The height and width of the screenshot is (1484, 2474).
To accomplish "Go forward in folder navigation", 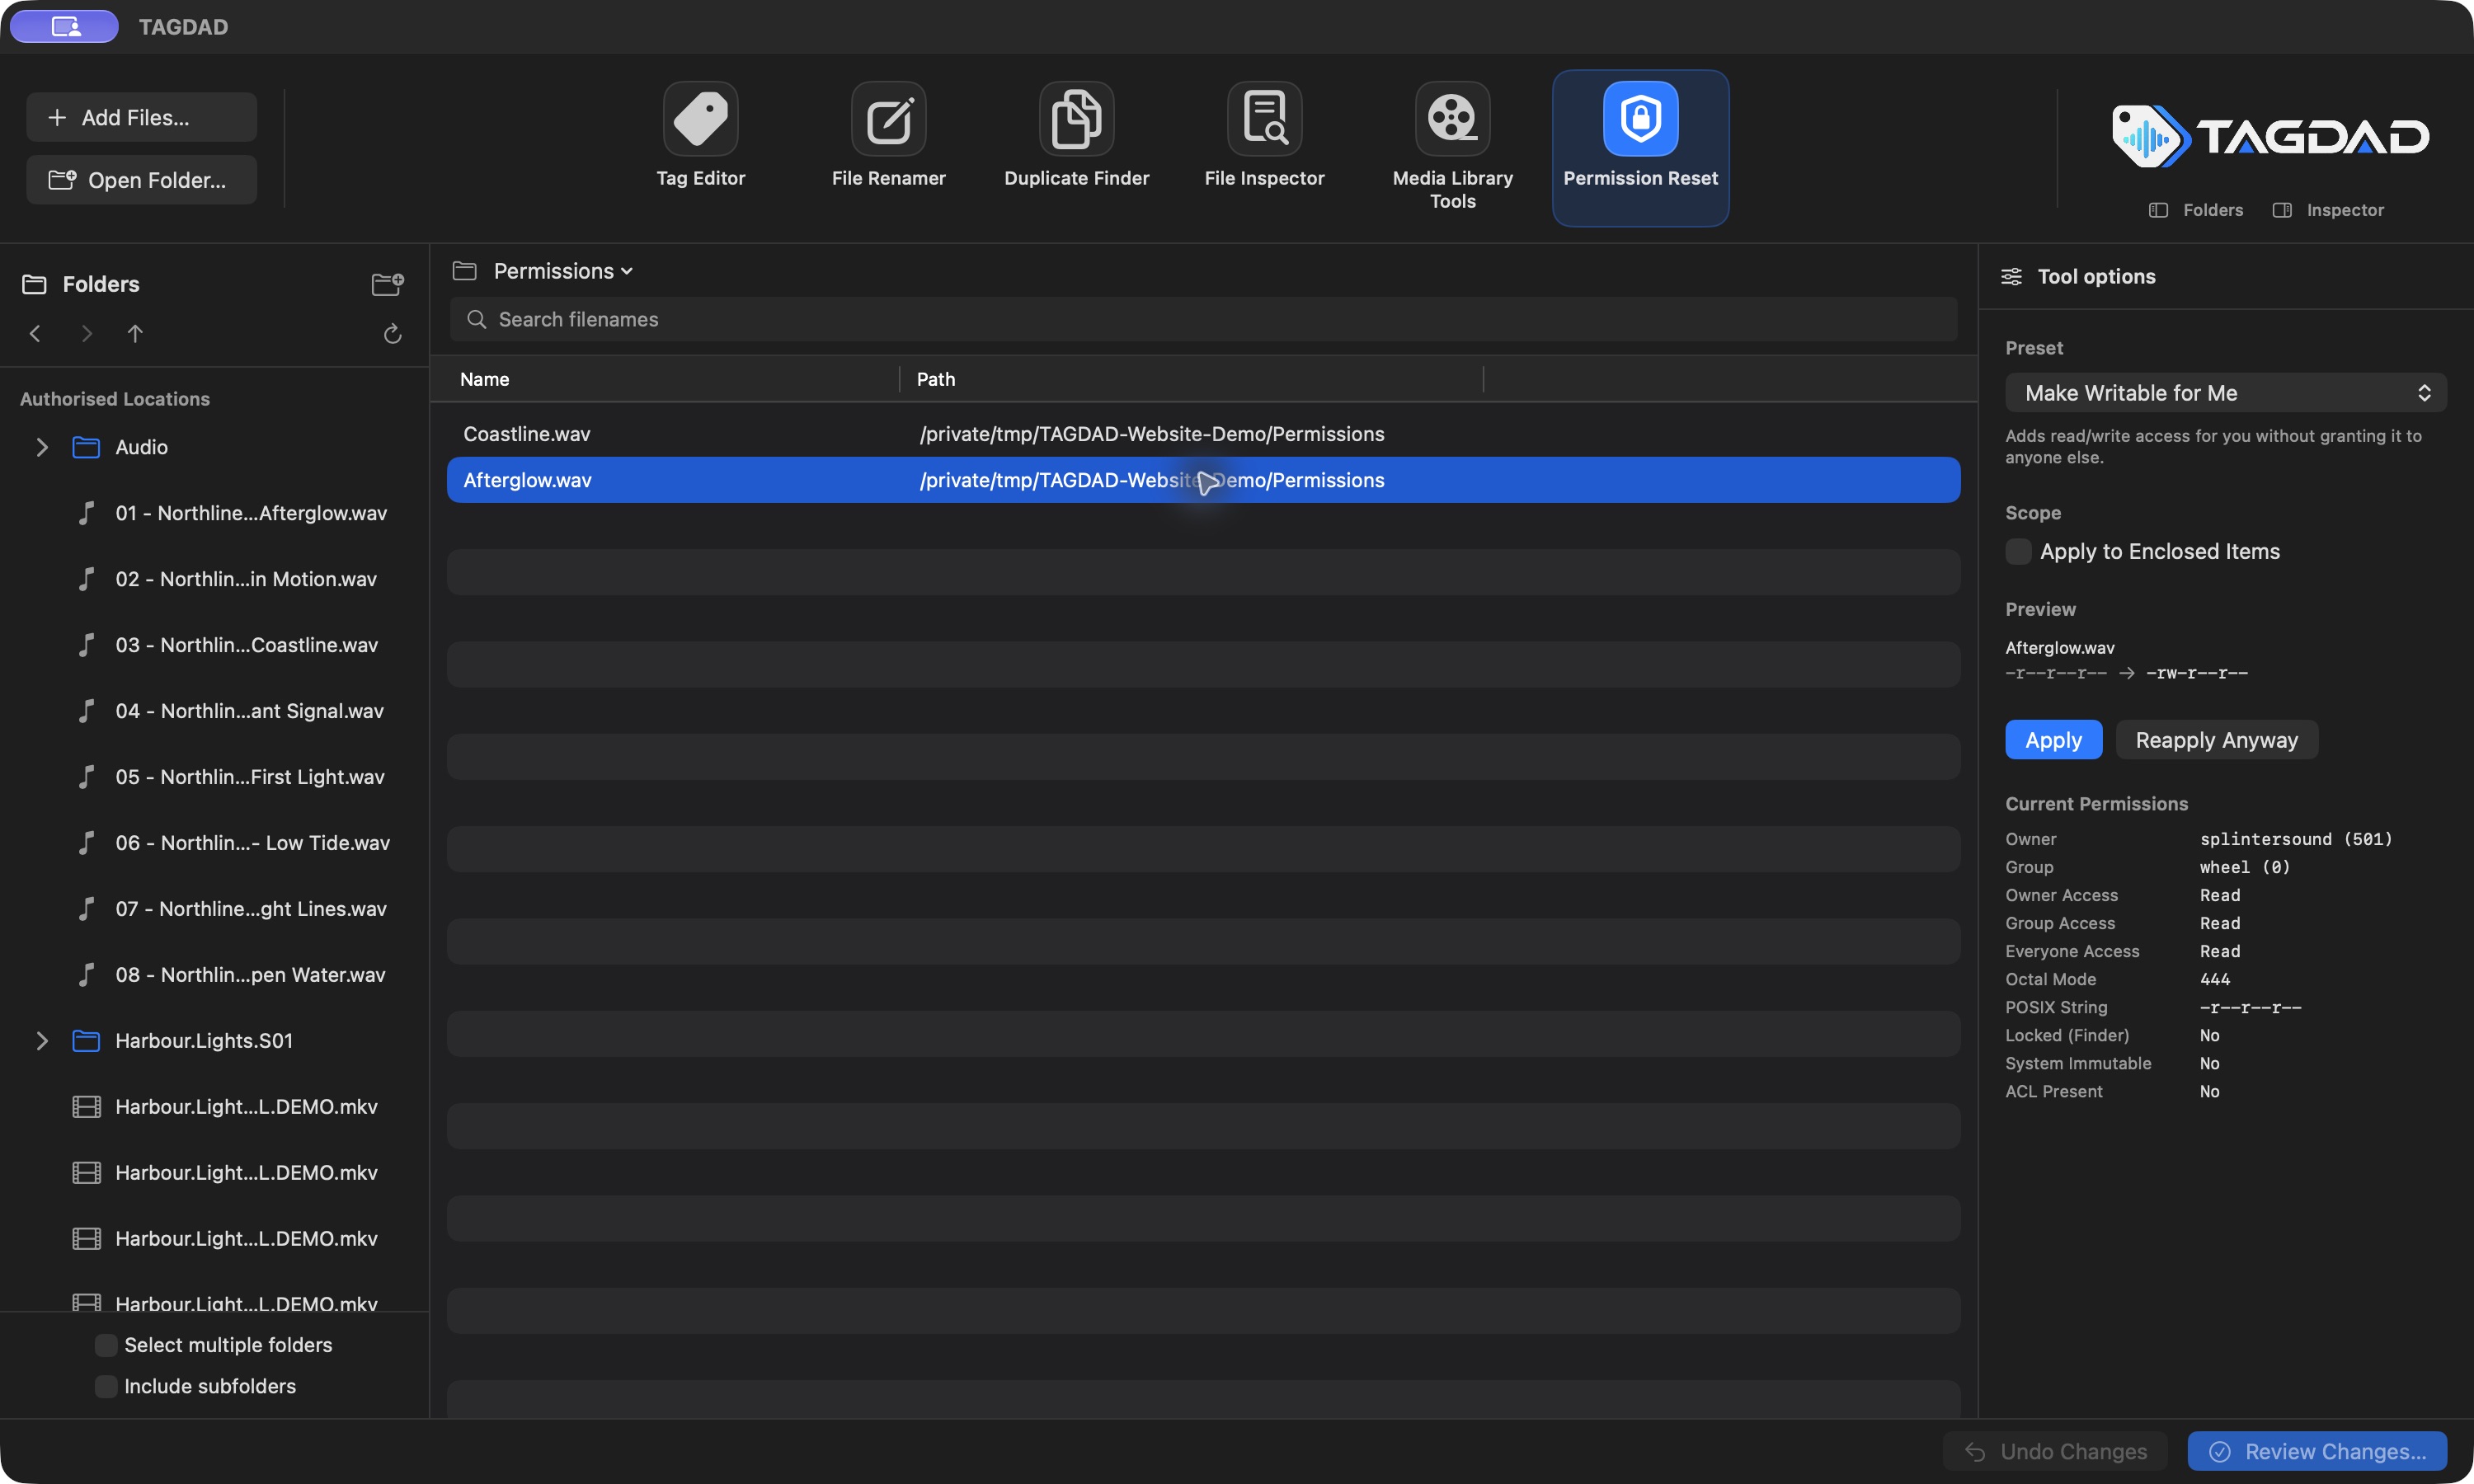I will (86, 333).
